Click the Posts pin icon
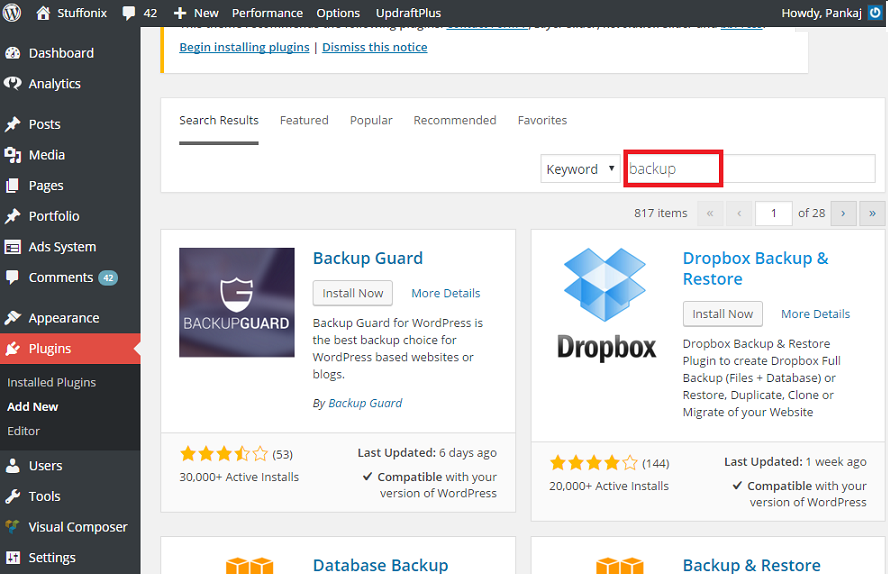Viewport: 888px width, 574px height. pos(12,125)
